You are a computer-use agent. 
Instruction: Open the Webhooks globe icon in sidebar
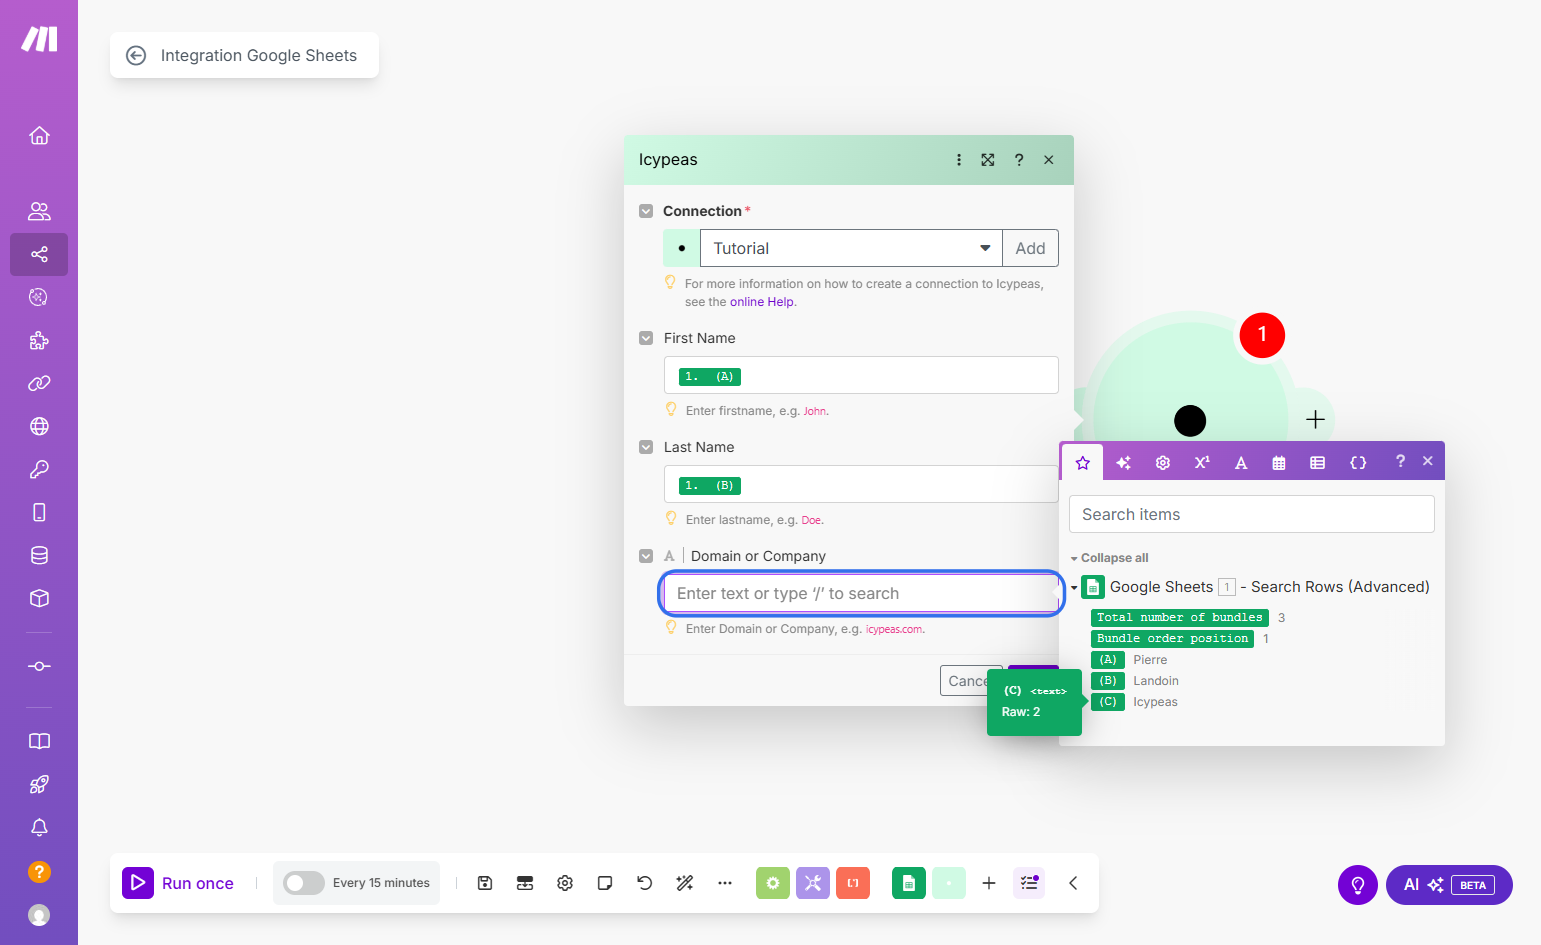(39, 426)
